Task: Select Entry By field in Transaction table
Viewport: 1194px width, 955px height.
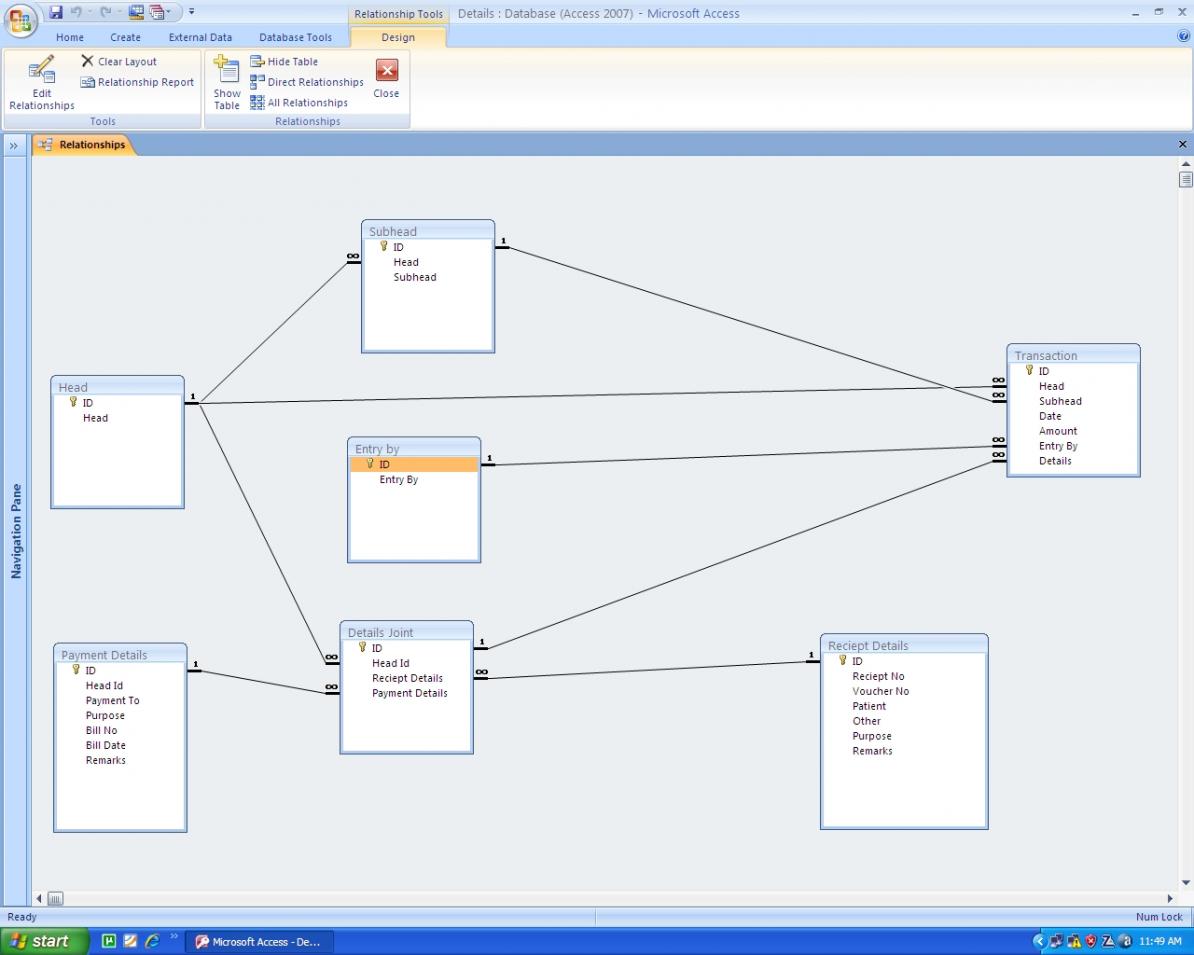Action: click(1058, 446)
